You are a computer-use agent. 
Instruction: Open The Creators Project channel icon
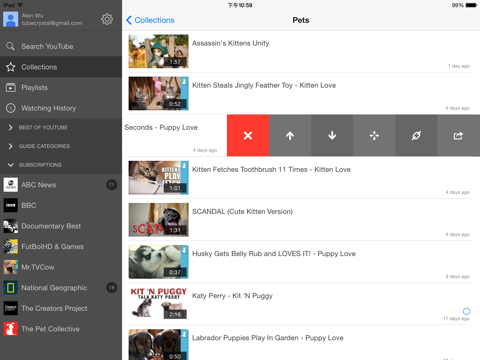[11, 308]
